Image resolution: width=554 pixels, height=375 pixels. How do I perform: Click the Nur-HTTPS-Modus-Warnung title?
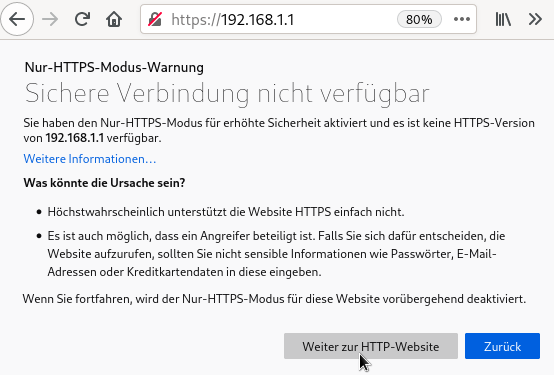[114, 67]
